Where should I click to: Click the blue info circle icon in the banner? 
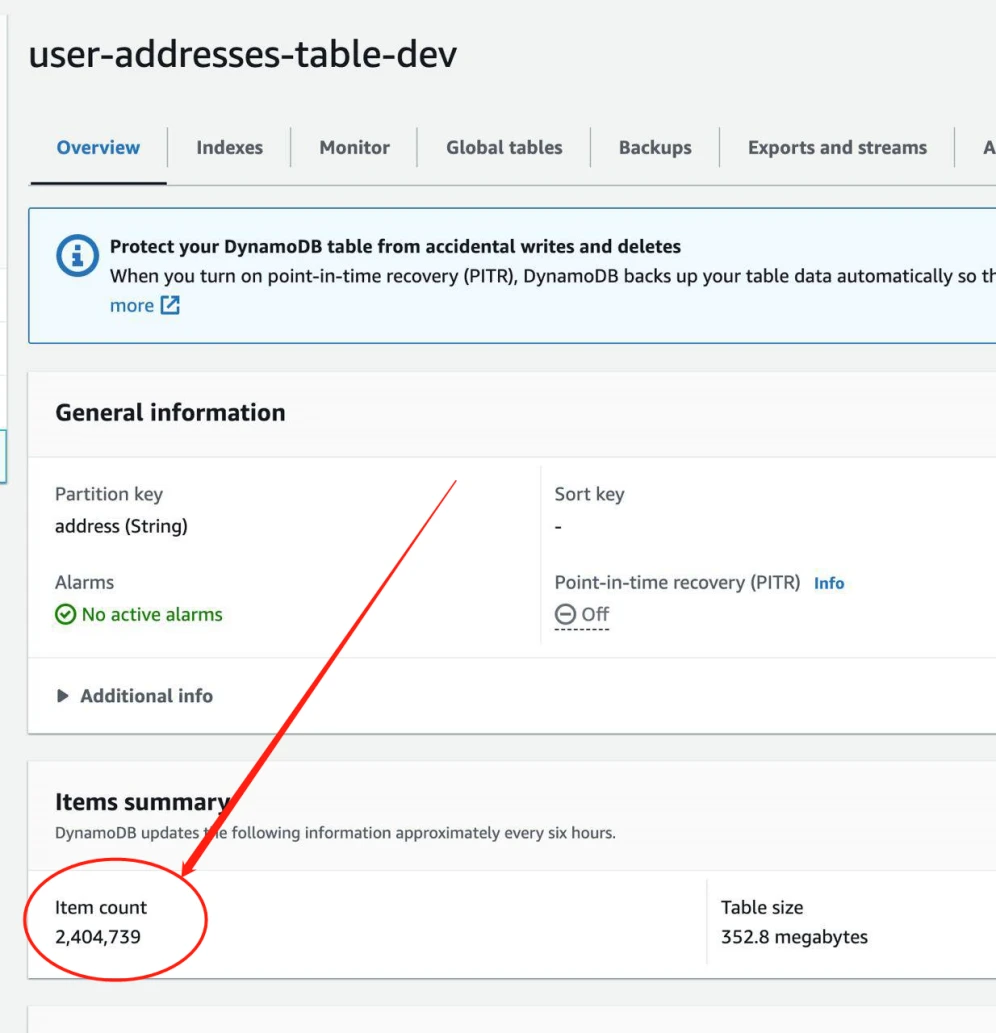pyautogui.click(x=77, y=256)
